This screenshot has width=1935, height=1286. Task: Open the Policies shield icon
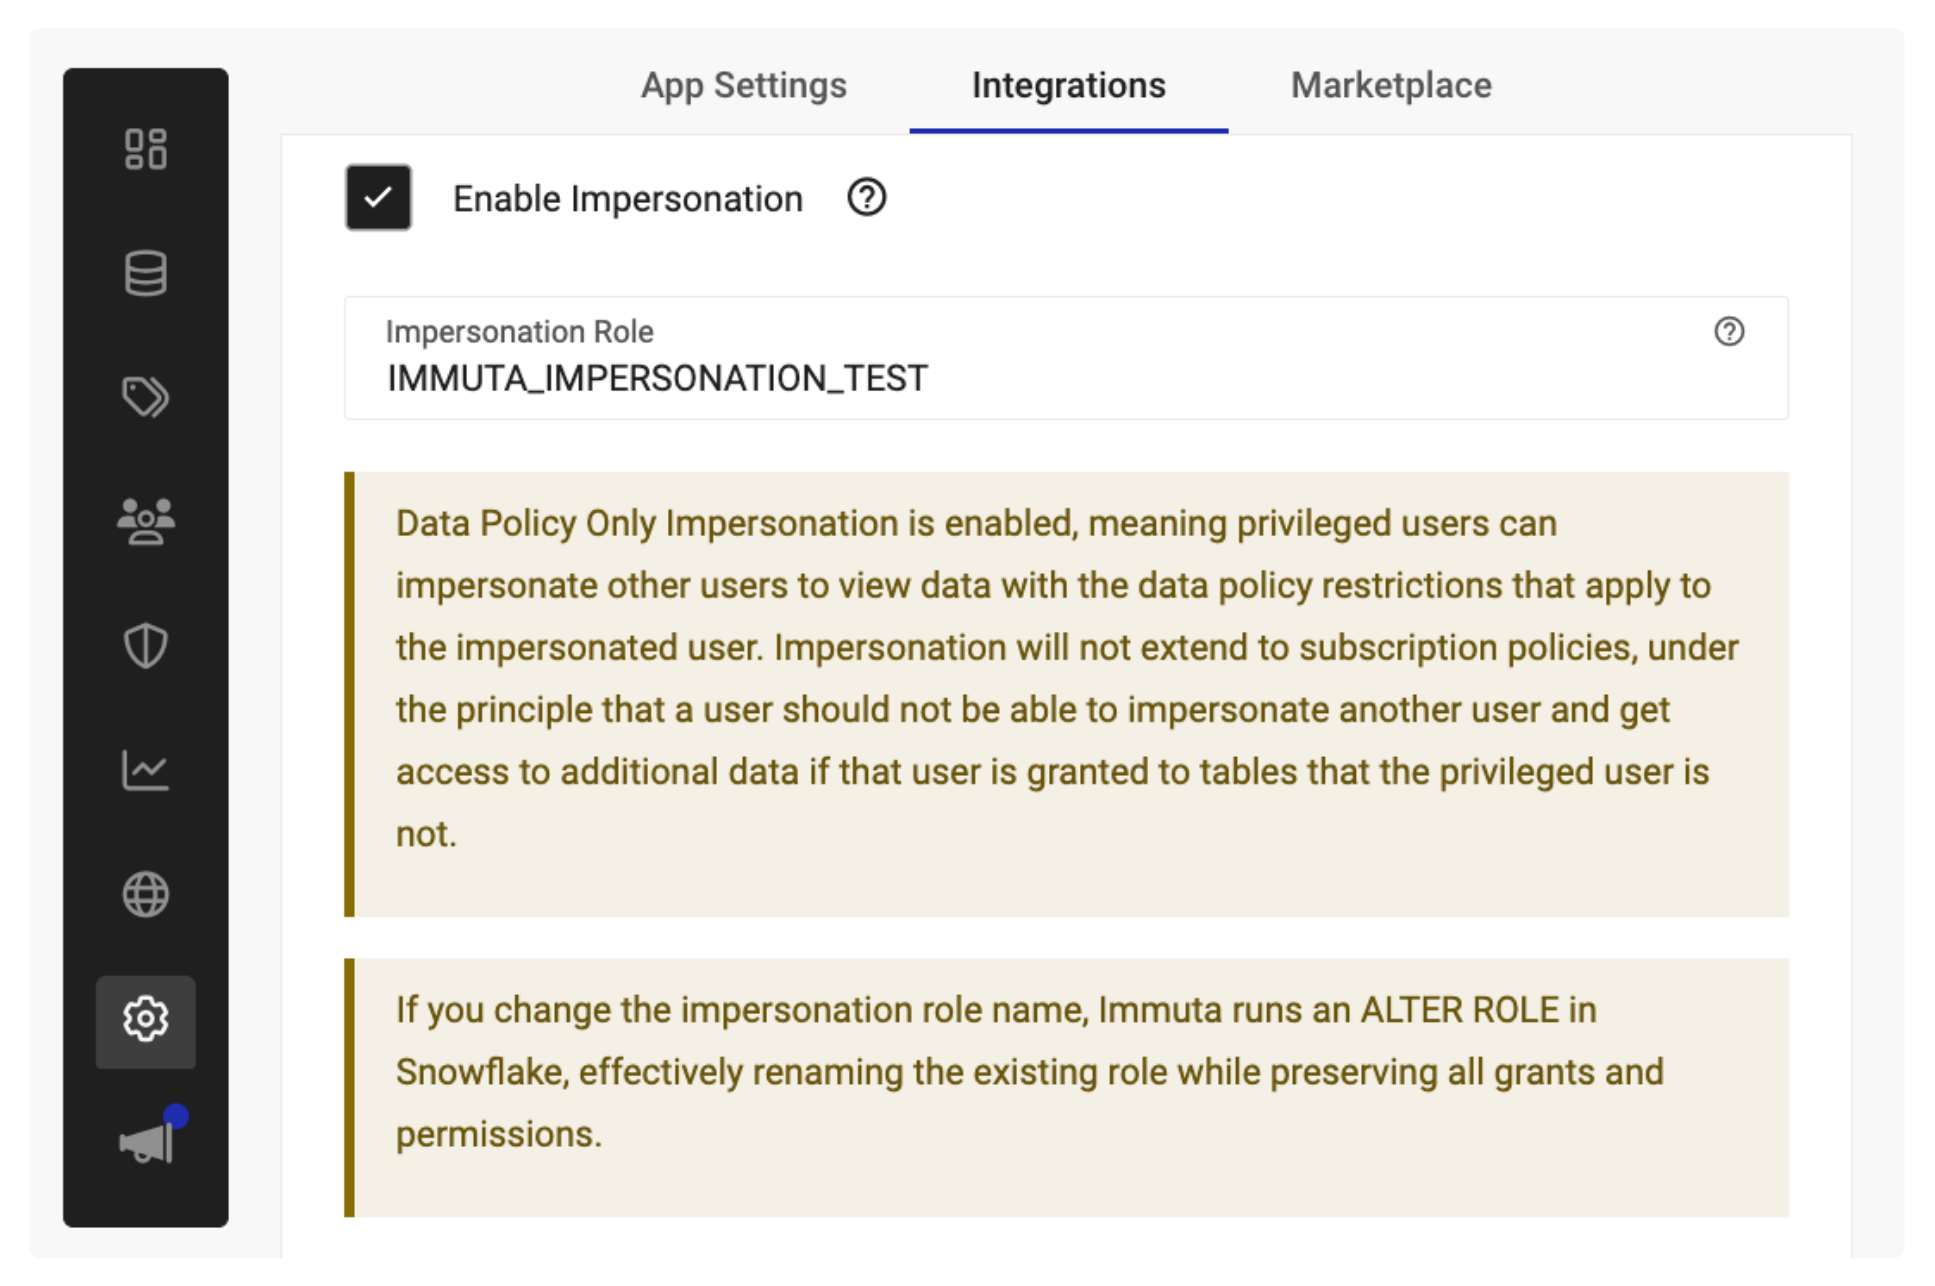(145, 645)
